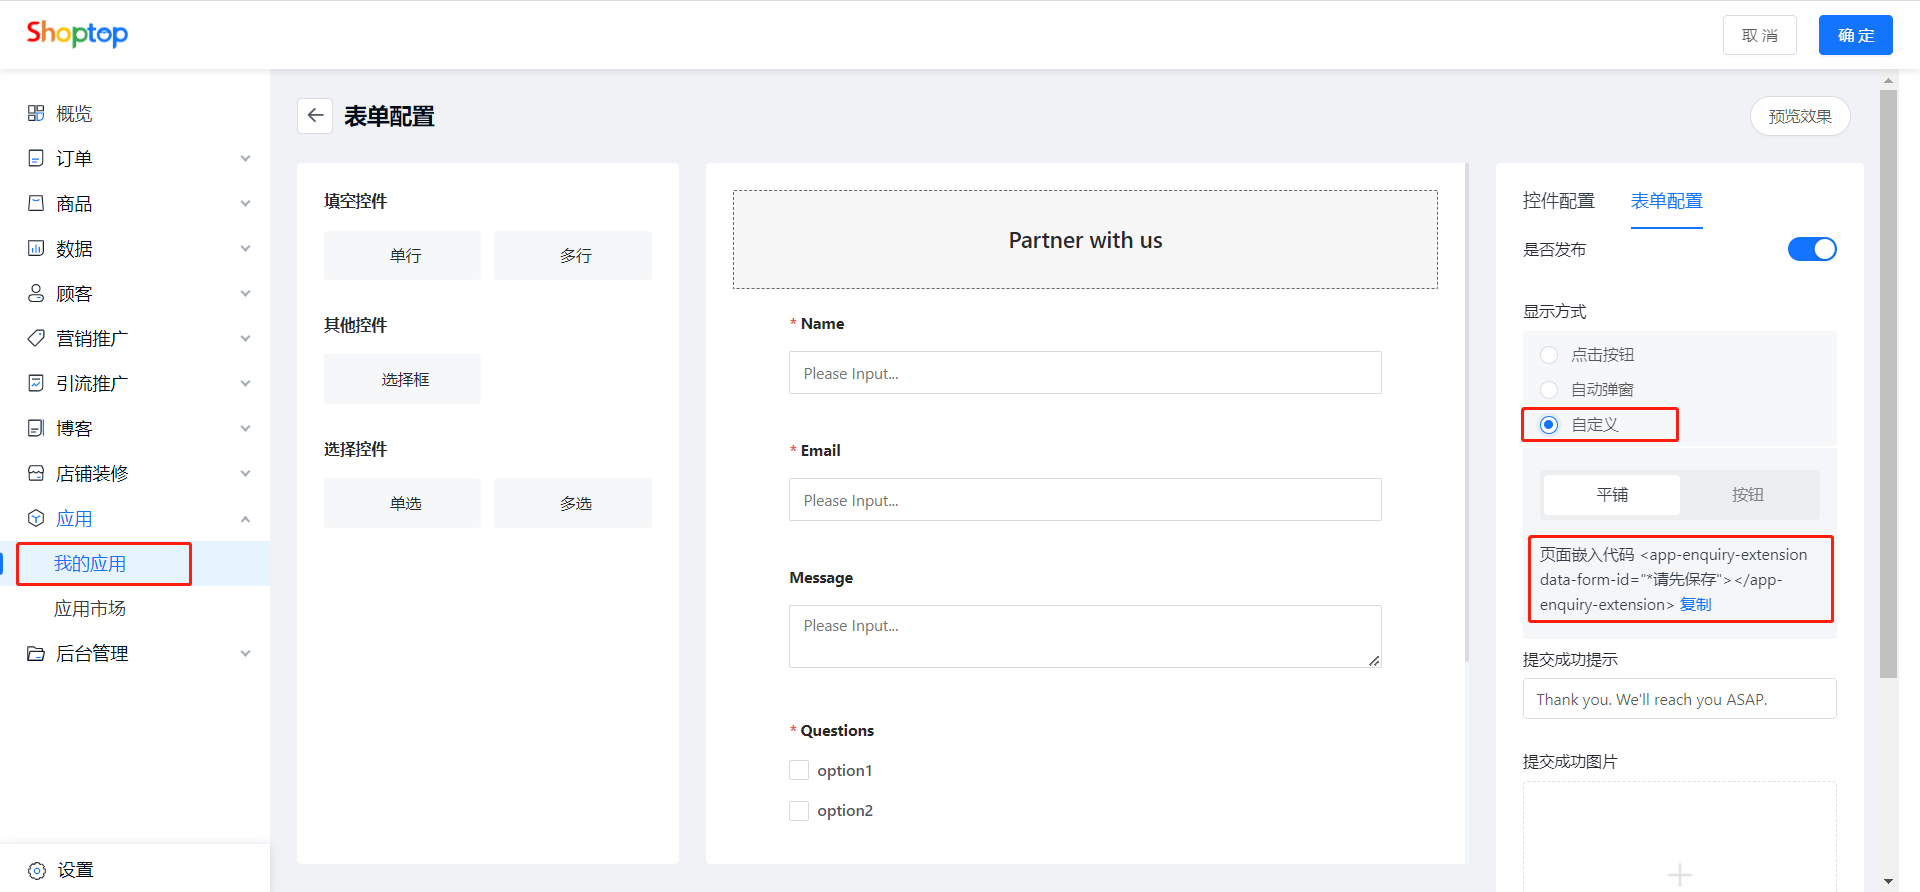Add a 单行 single-line control
1920x892 pixels.
tap(402, 256)
